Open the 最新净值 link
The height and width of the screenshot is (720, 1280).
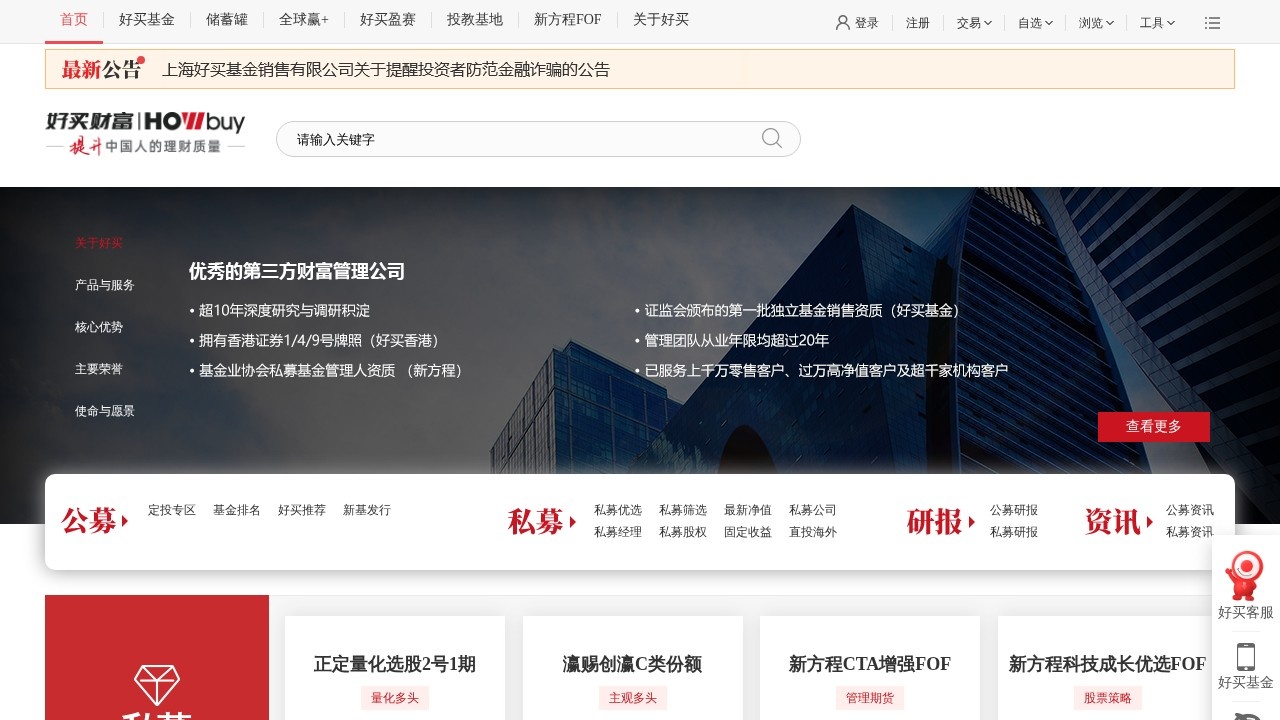coord(748,510)
